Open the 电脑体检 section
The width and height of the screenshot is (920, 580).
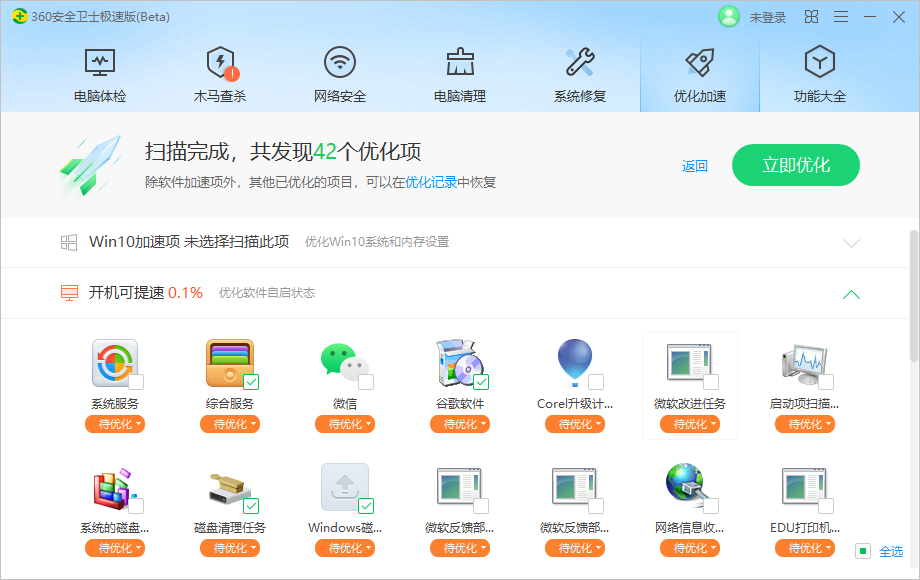(x=100, y=76)
